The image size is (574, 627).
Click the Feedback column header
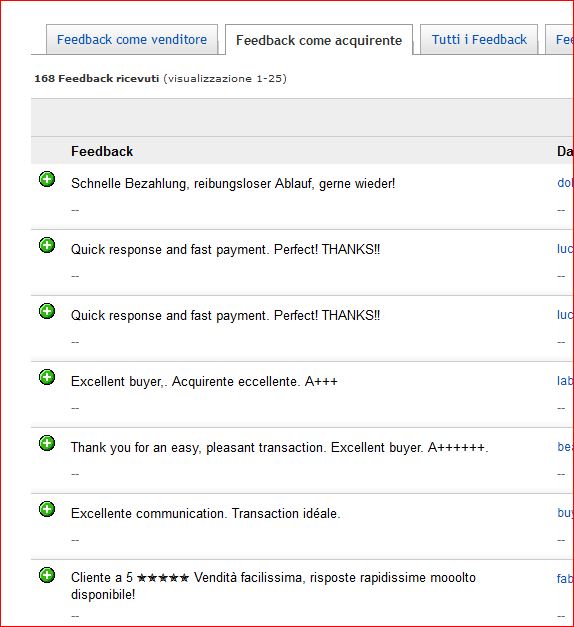102,151
